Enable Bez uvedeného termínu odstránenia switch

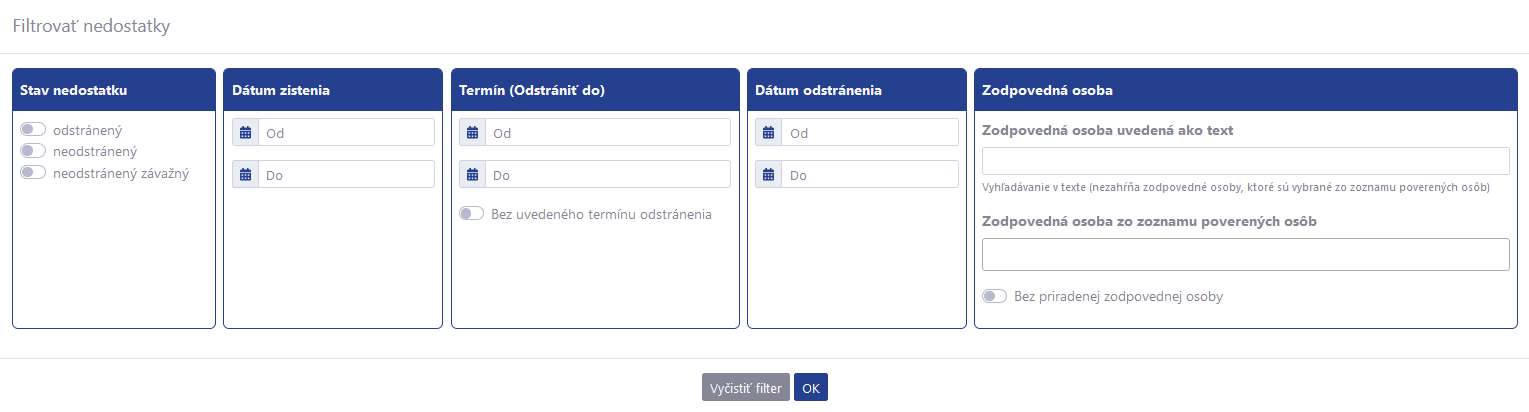[x=471, y=213]
